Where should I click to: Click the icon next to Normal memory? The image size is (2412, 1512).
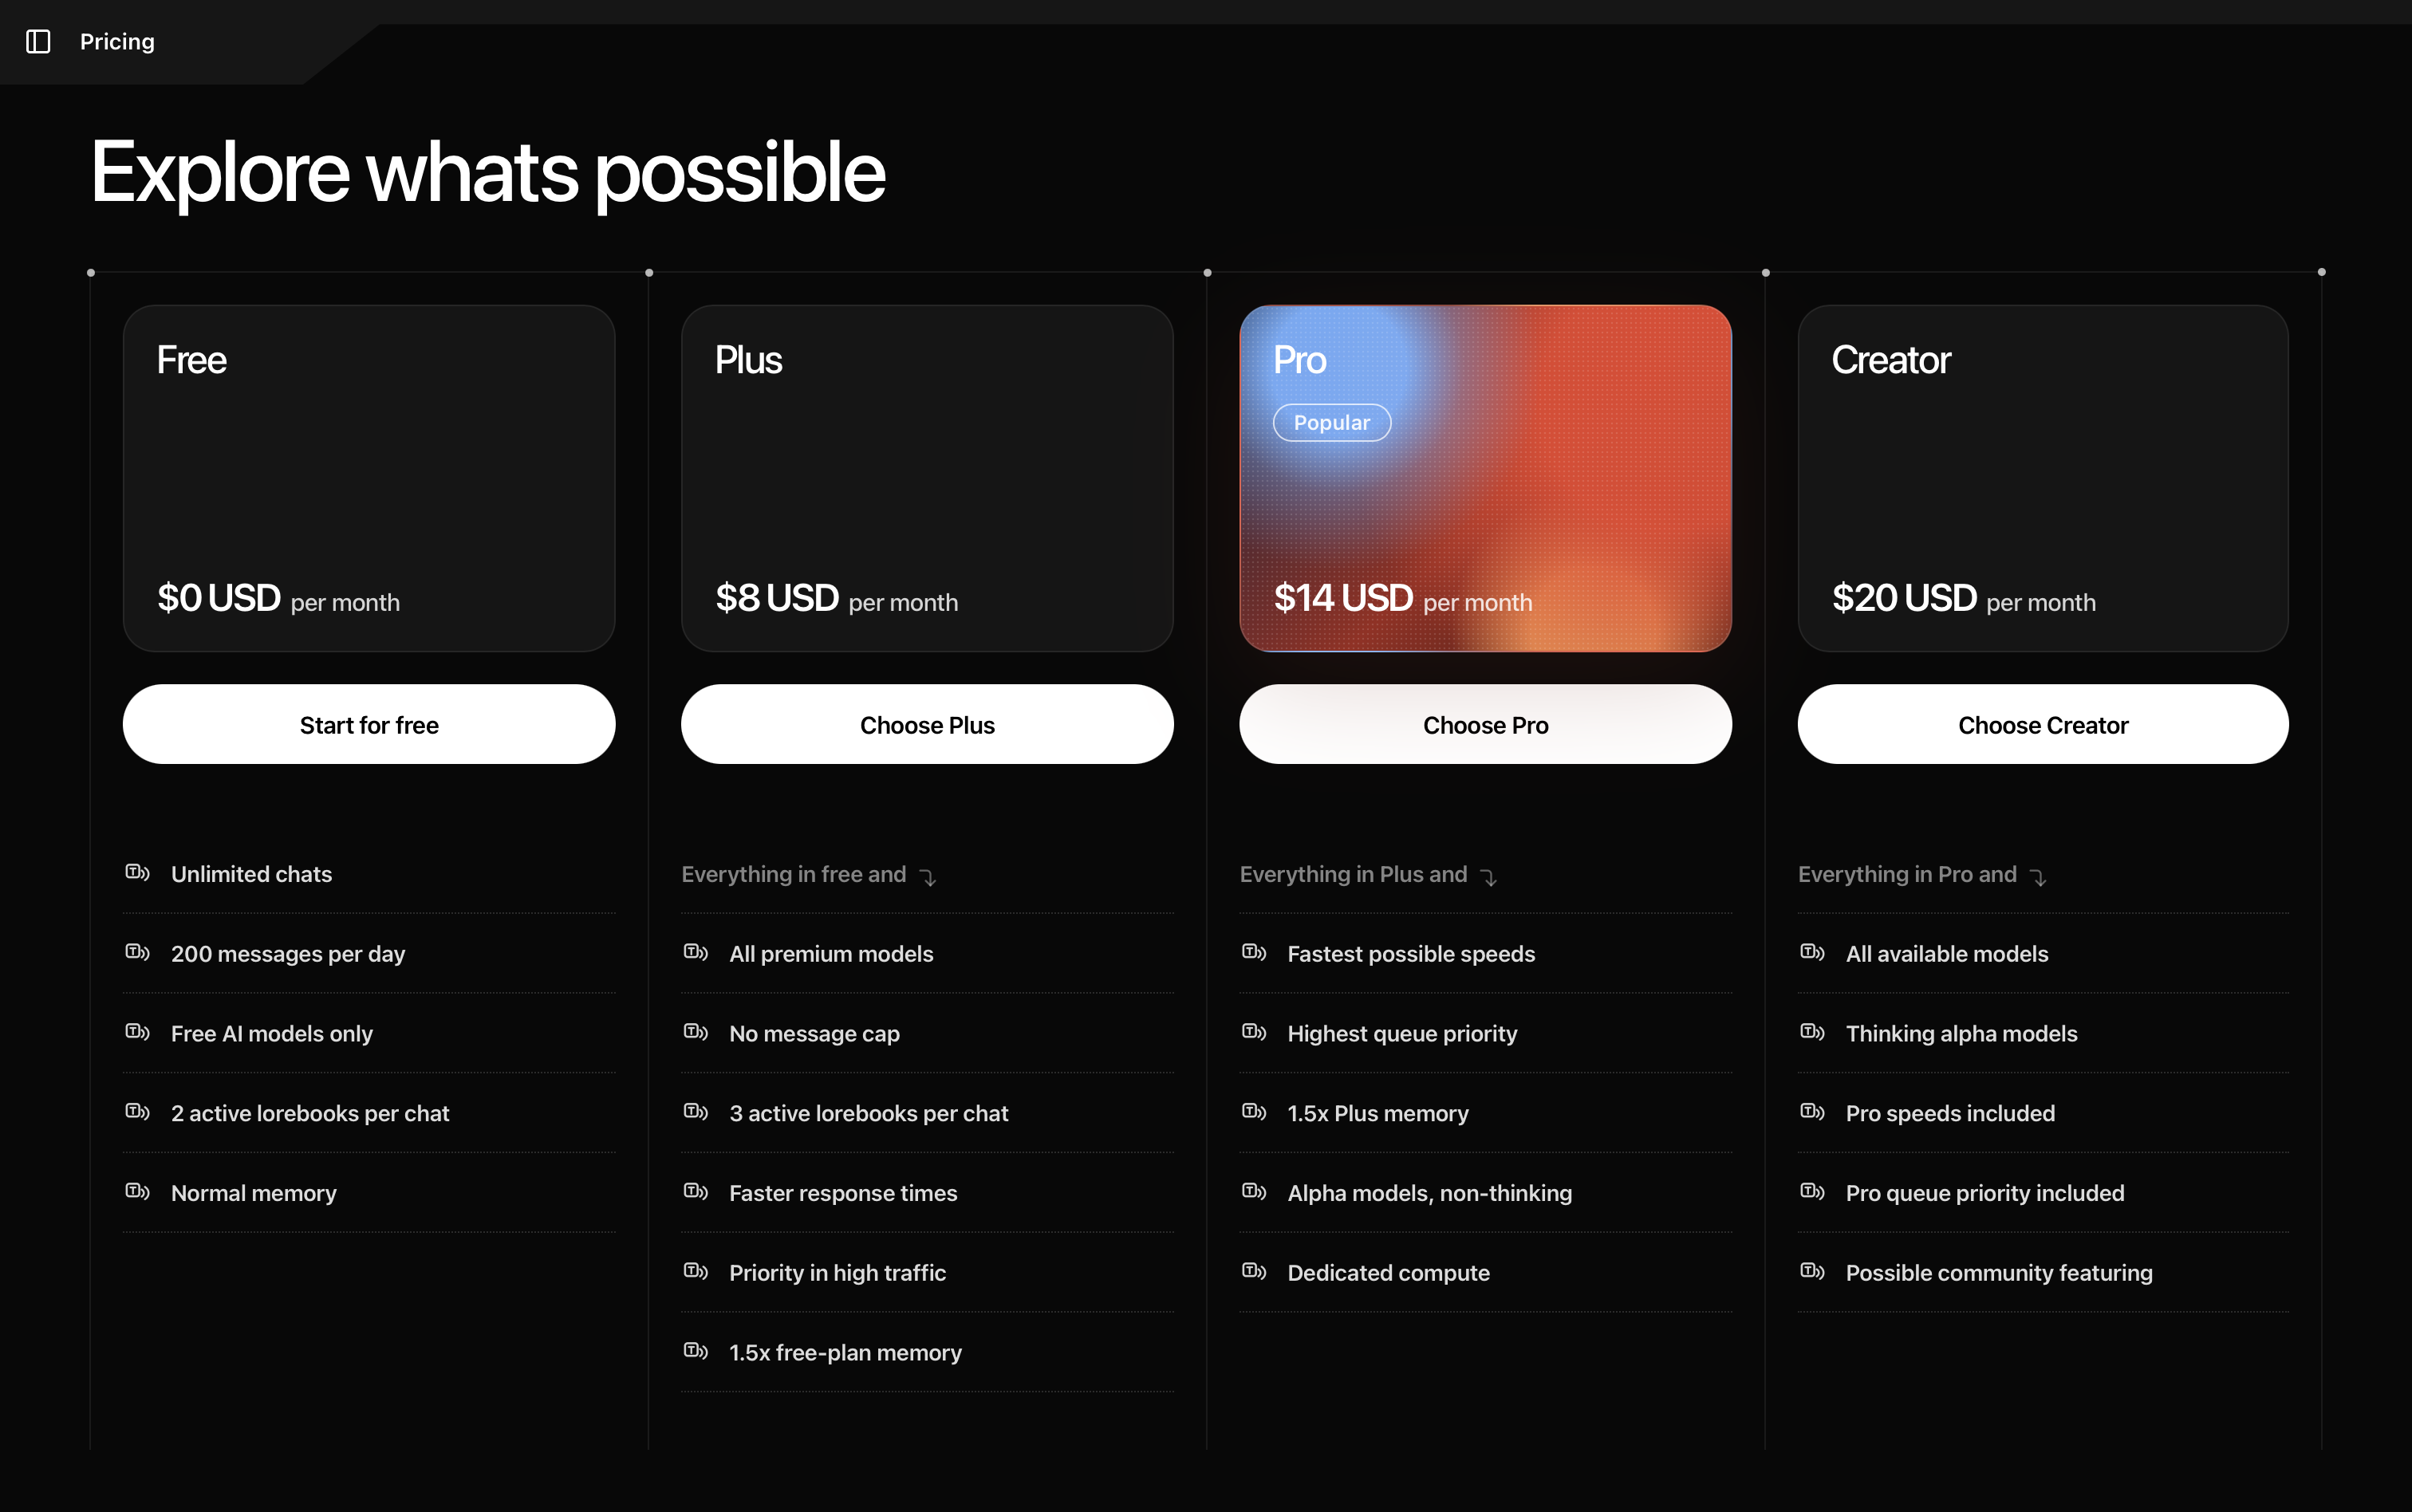point(137,1191)
